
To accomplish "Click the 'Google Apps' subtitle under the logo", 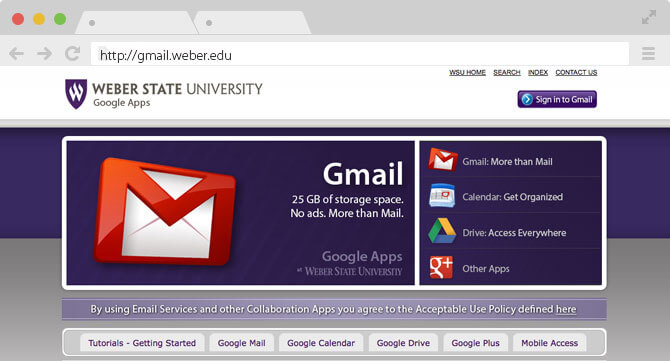I will [x=122, y=103].
